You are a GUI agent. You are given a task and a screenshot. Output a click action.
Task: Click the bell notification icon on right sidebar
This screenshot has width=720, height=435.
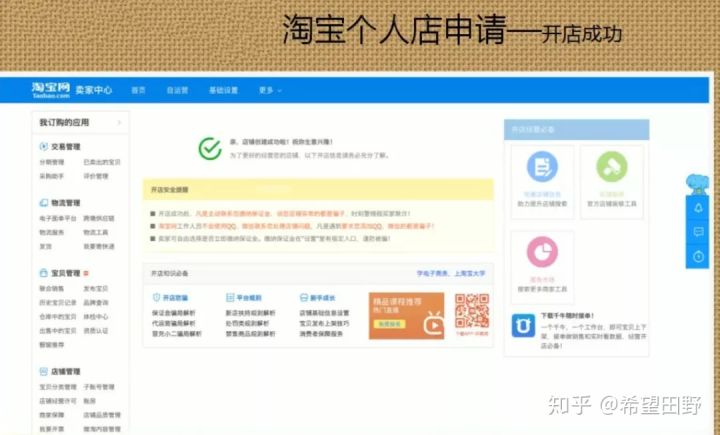tap(698, 207)
